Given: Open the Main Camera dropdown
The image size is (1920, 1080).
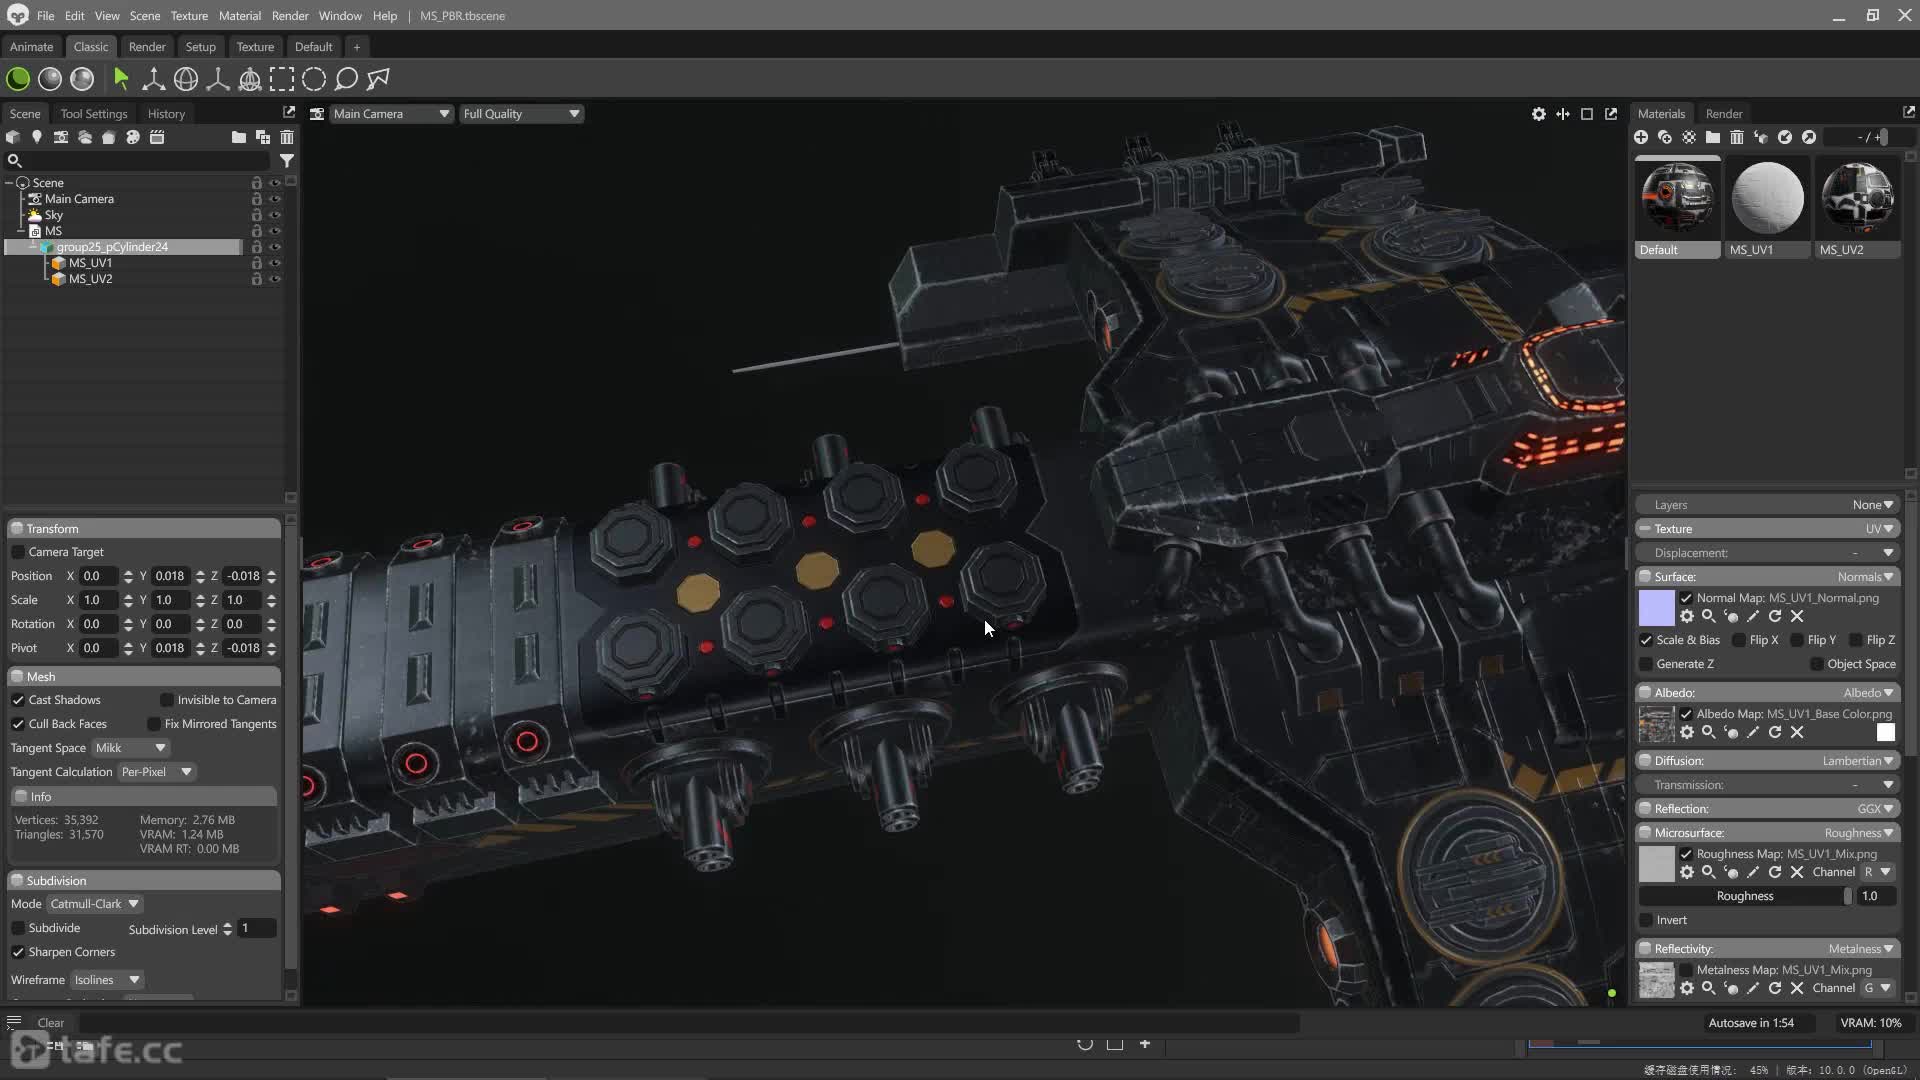Looking at the screenshot, I should point(390,114).
